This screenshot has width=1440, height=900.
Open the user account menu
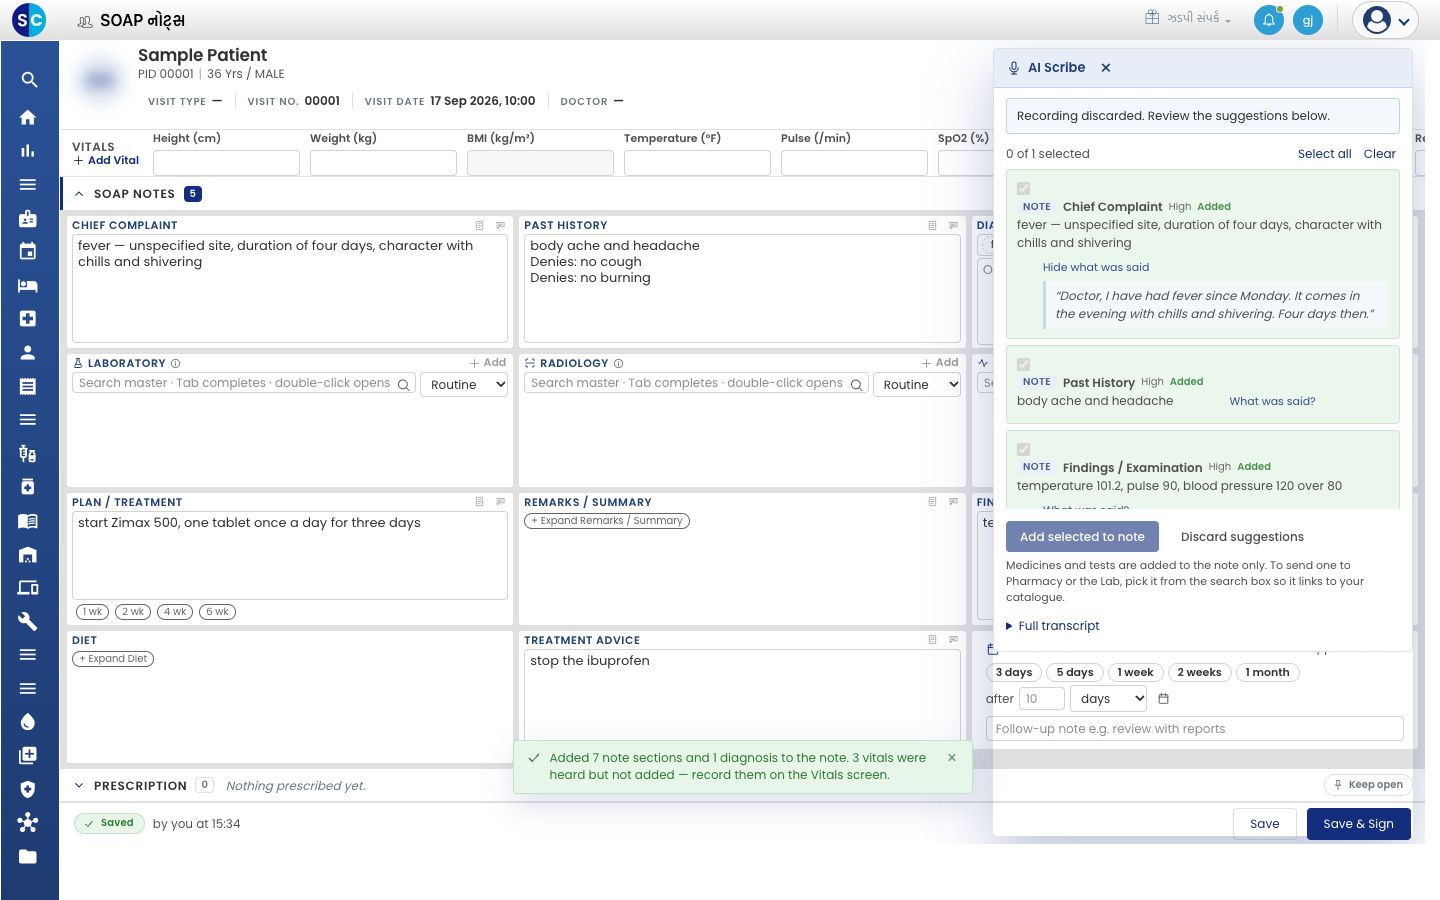point(1386,20)
